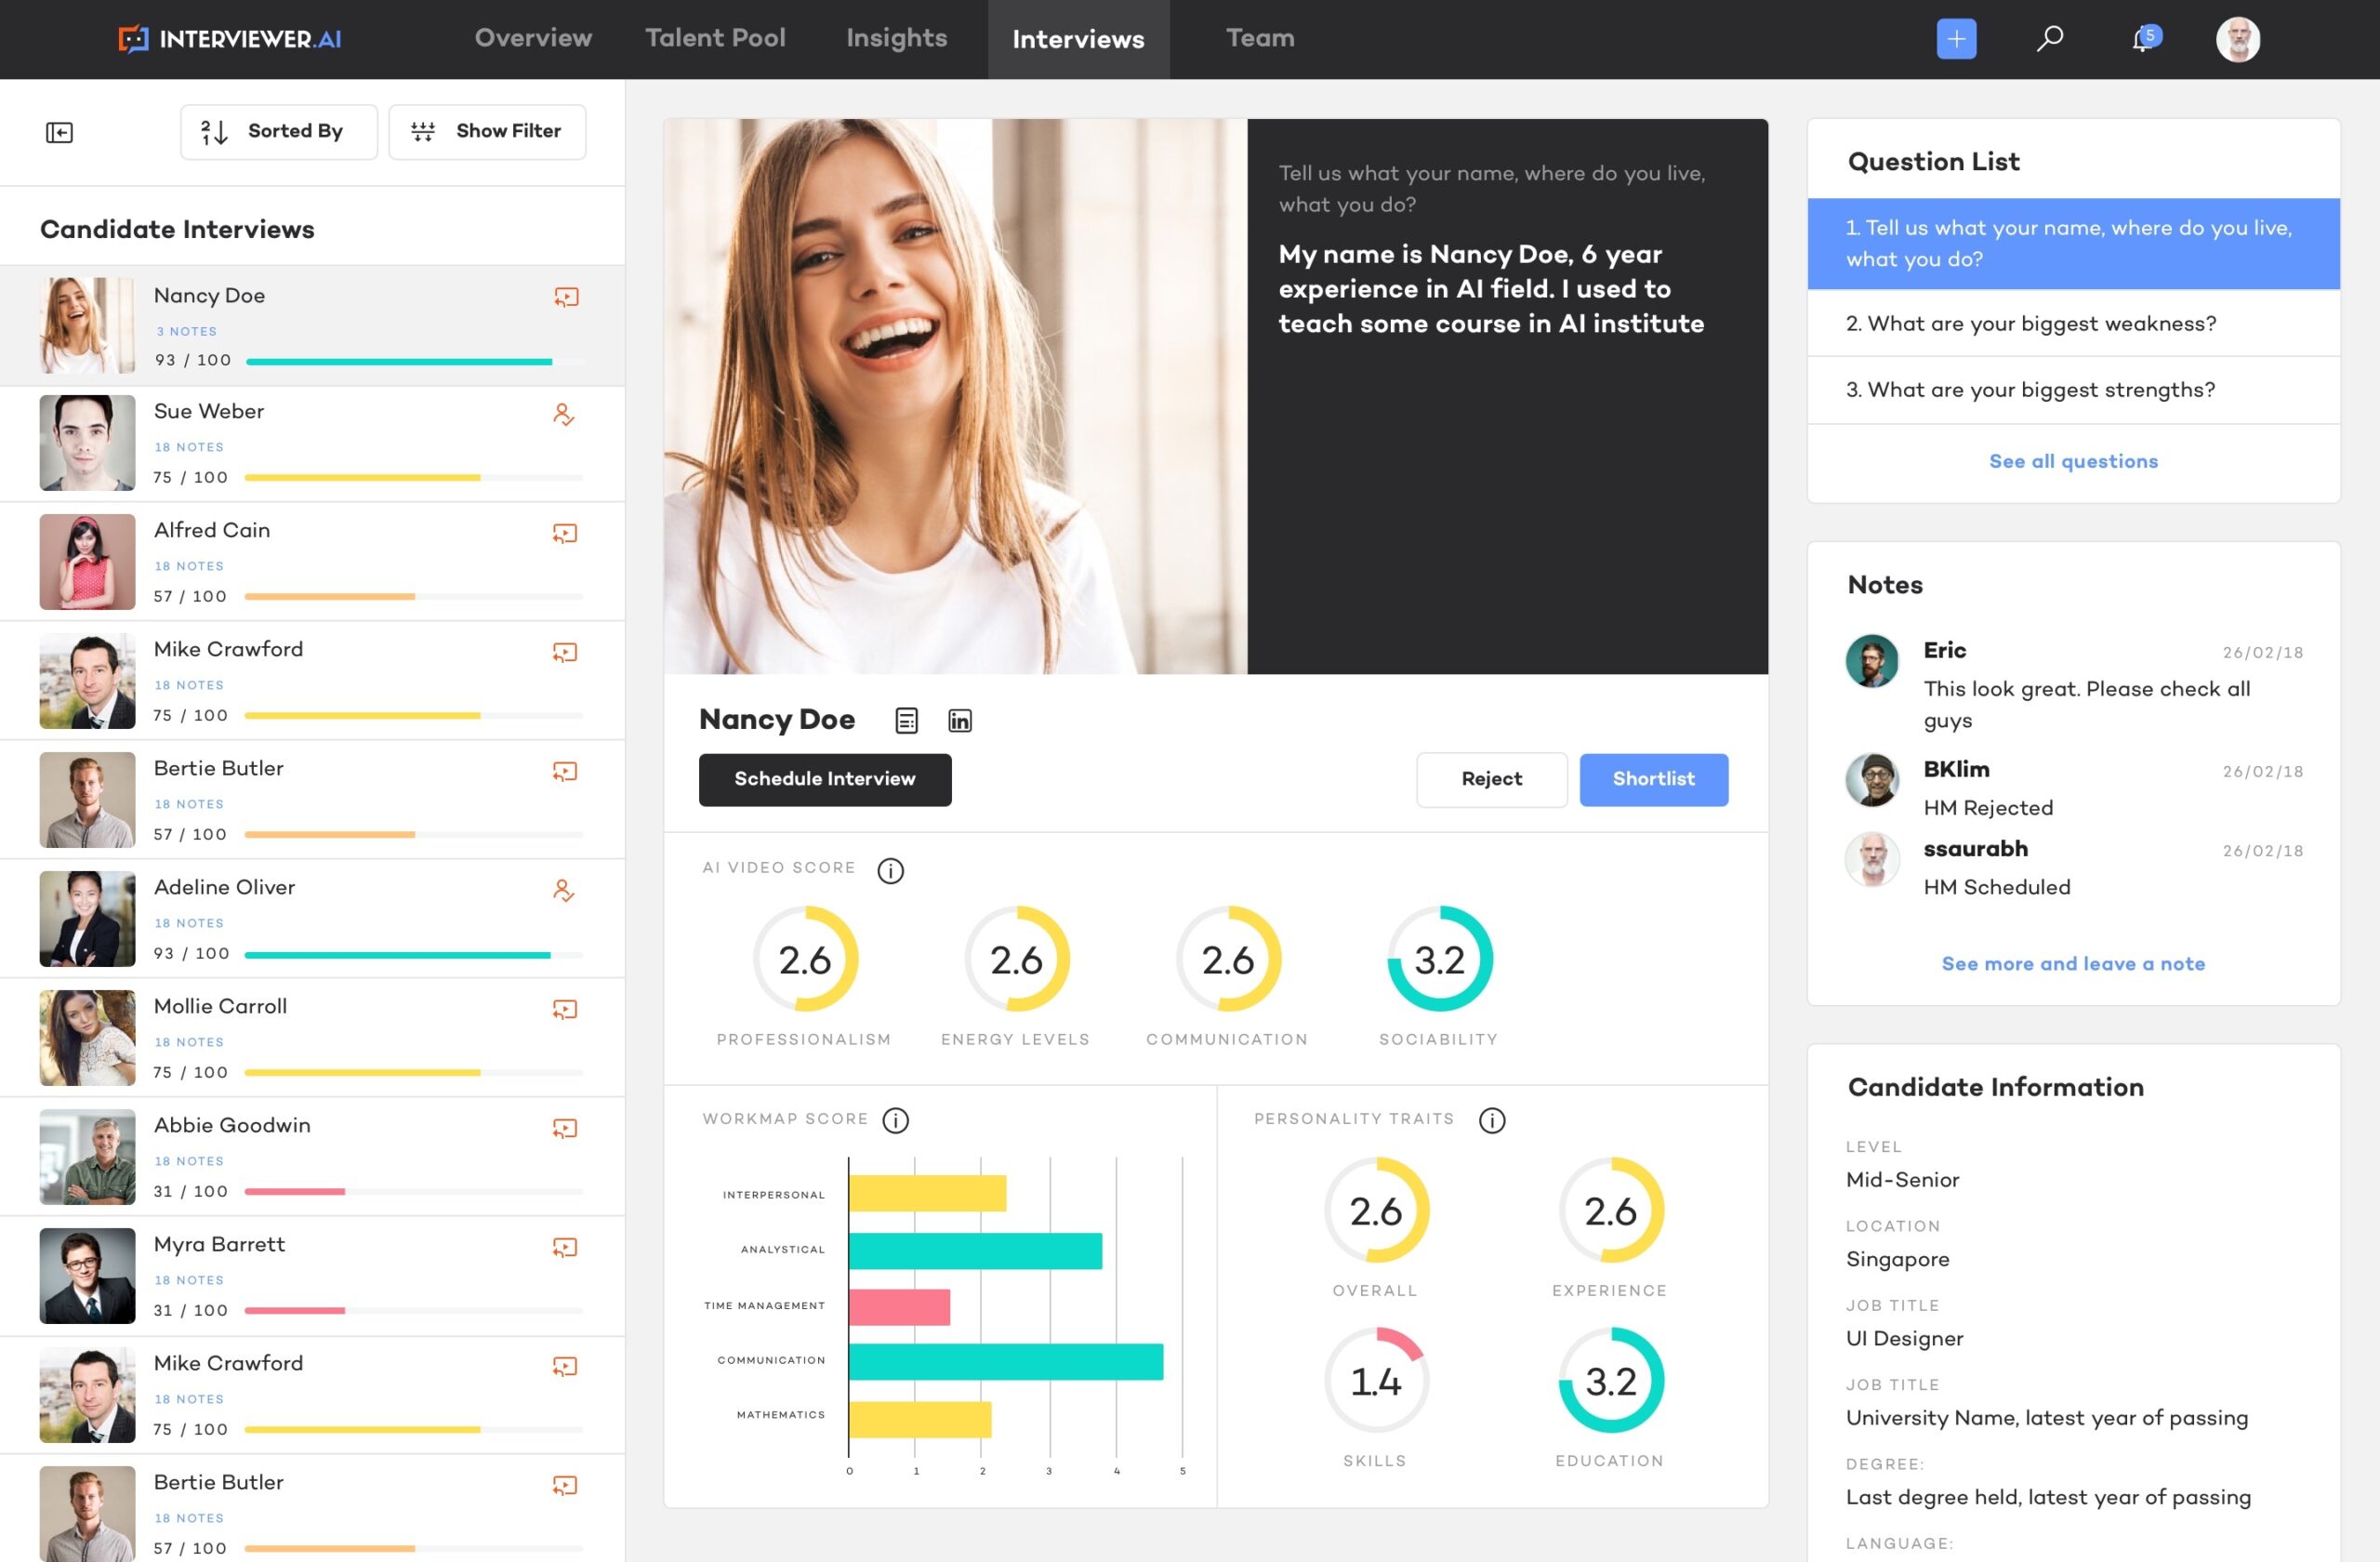2380x1562 pixels.
Task: Click Nancy Doe's 93/100 score bar
Action: 399,361
